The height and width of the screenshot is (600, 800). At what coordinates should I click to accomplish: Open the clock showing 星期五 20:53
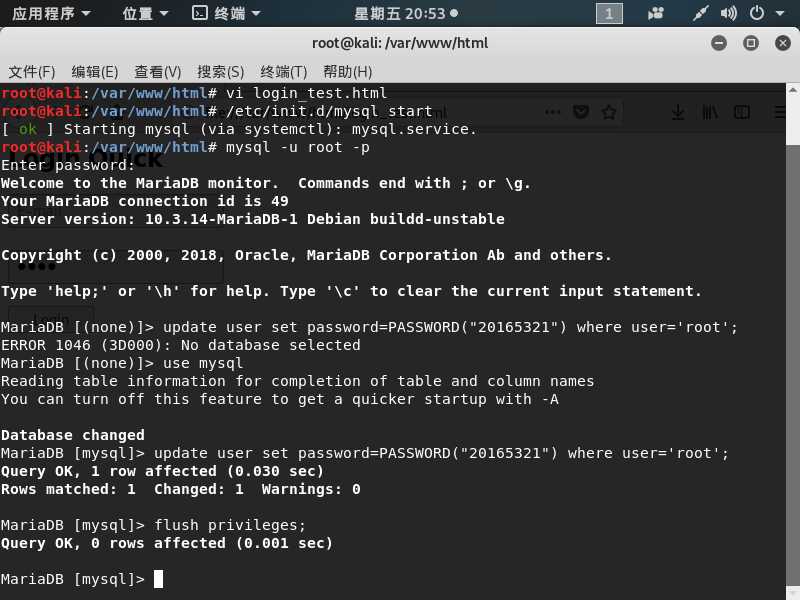pyautogui.click(x=406, y=13)
